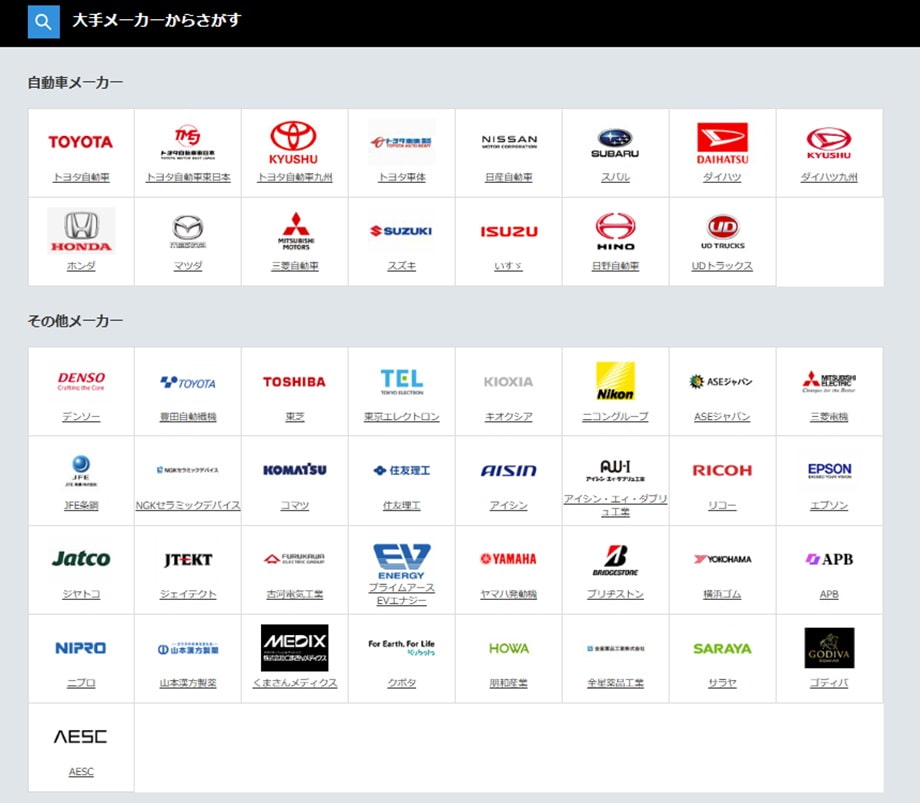Open the プライムアースEVエナジー link
920x803 pixels.
(402, 594)
